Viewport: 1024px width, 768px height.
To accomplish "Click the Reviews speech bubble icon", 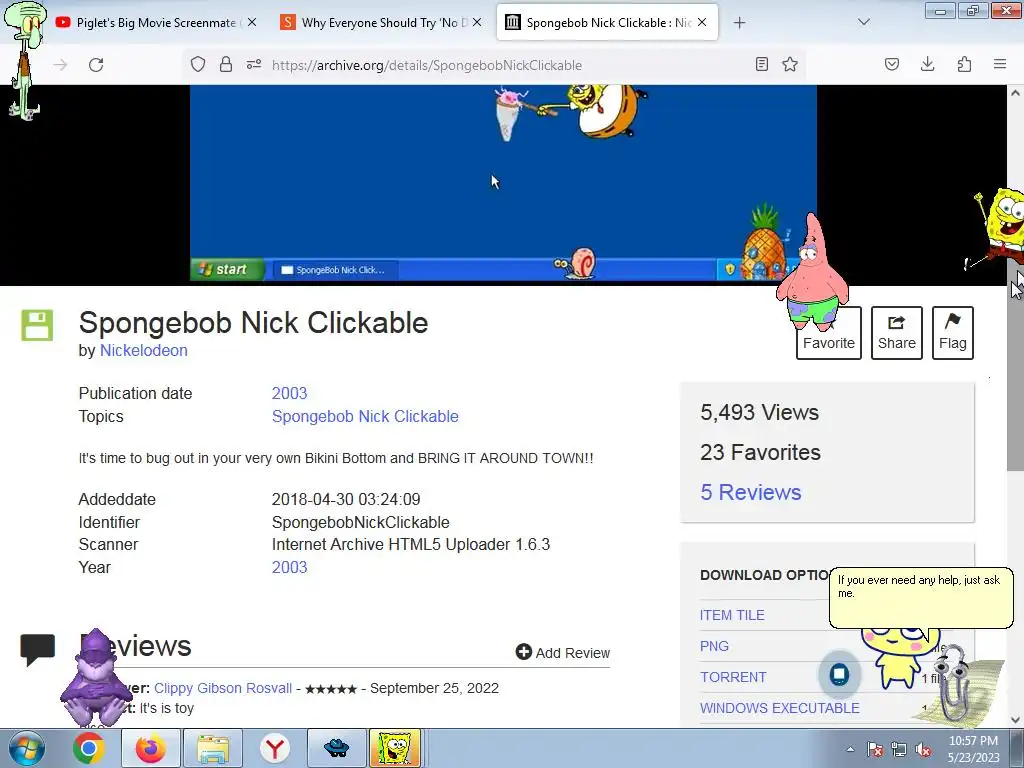I will pyautogui.click(x=37, y=650).
